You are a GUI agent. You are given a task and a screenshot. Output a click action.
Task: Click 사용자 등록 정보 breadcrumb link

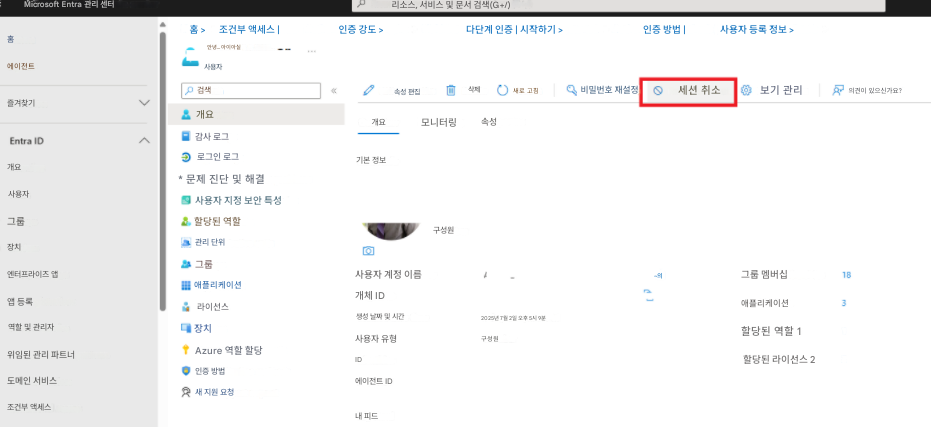[753, 29]
